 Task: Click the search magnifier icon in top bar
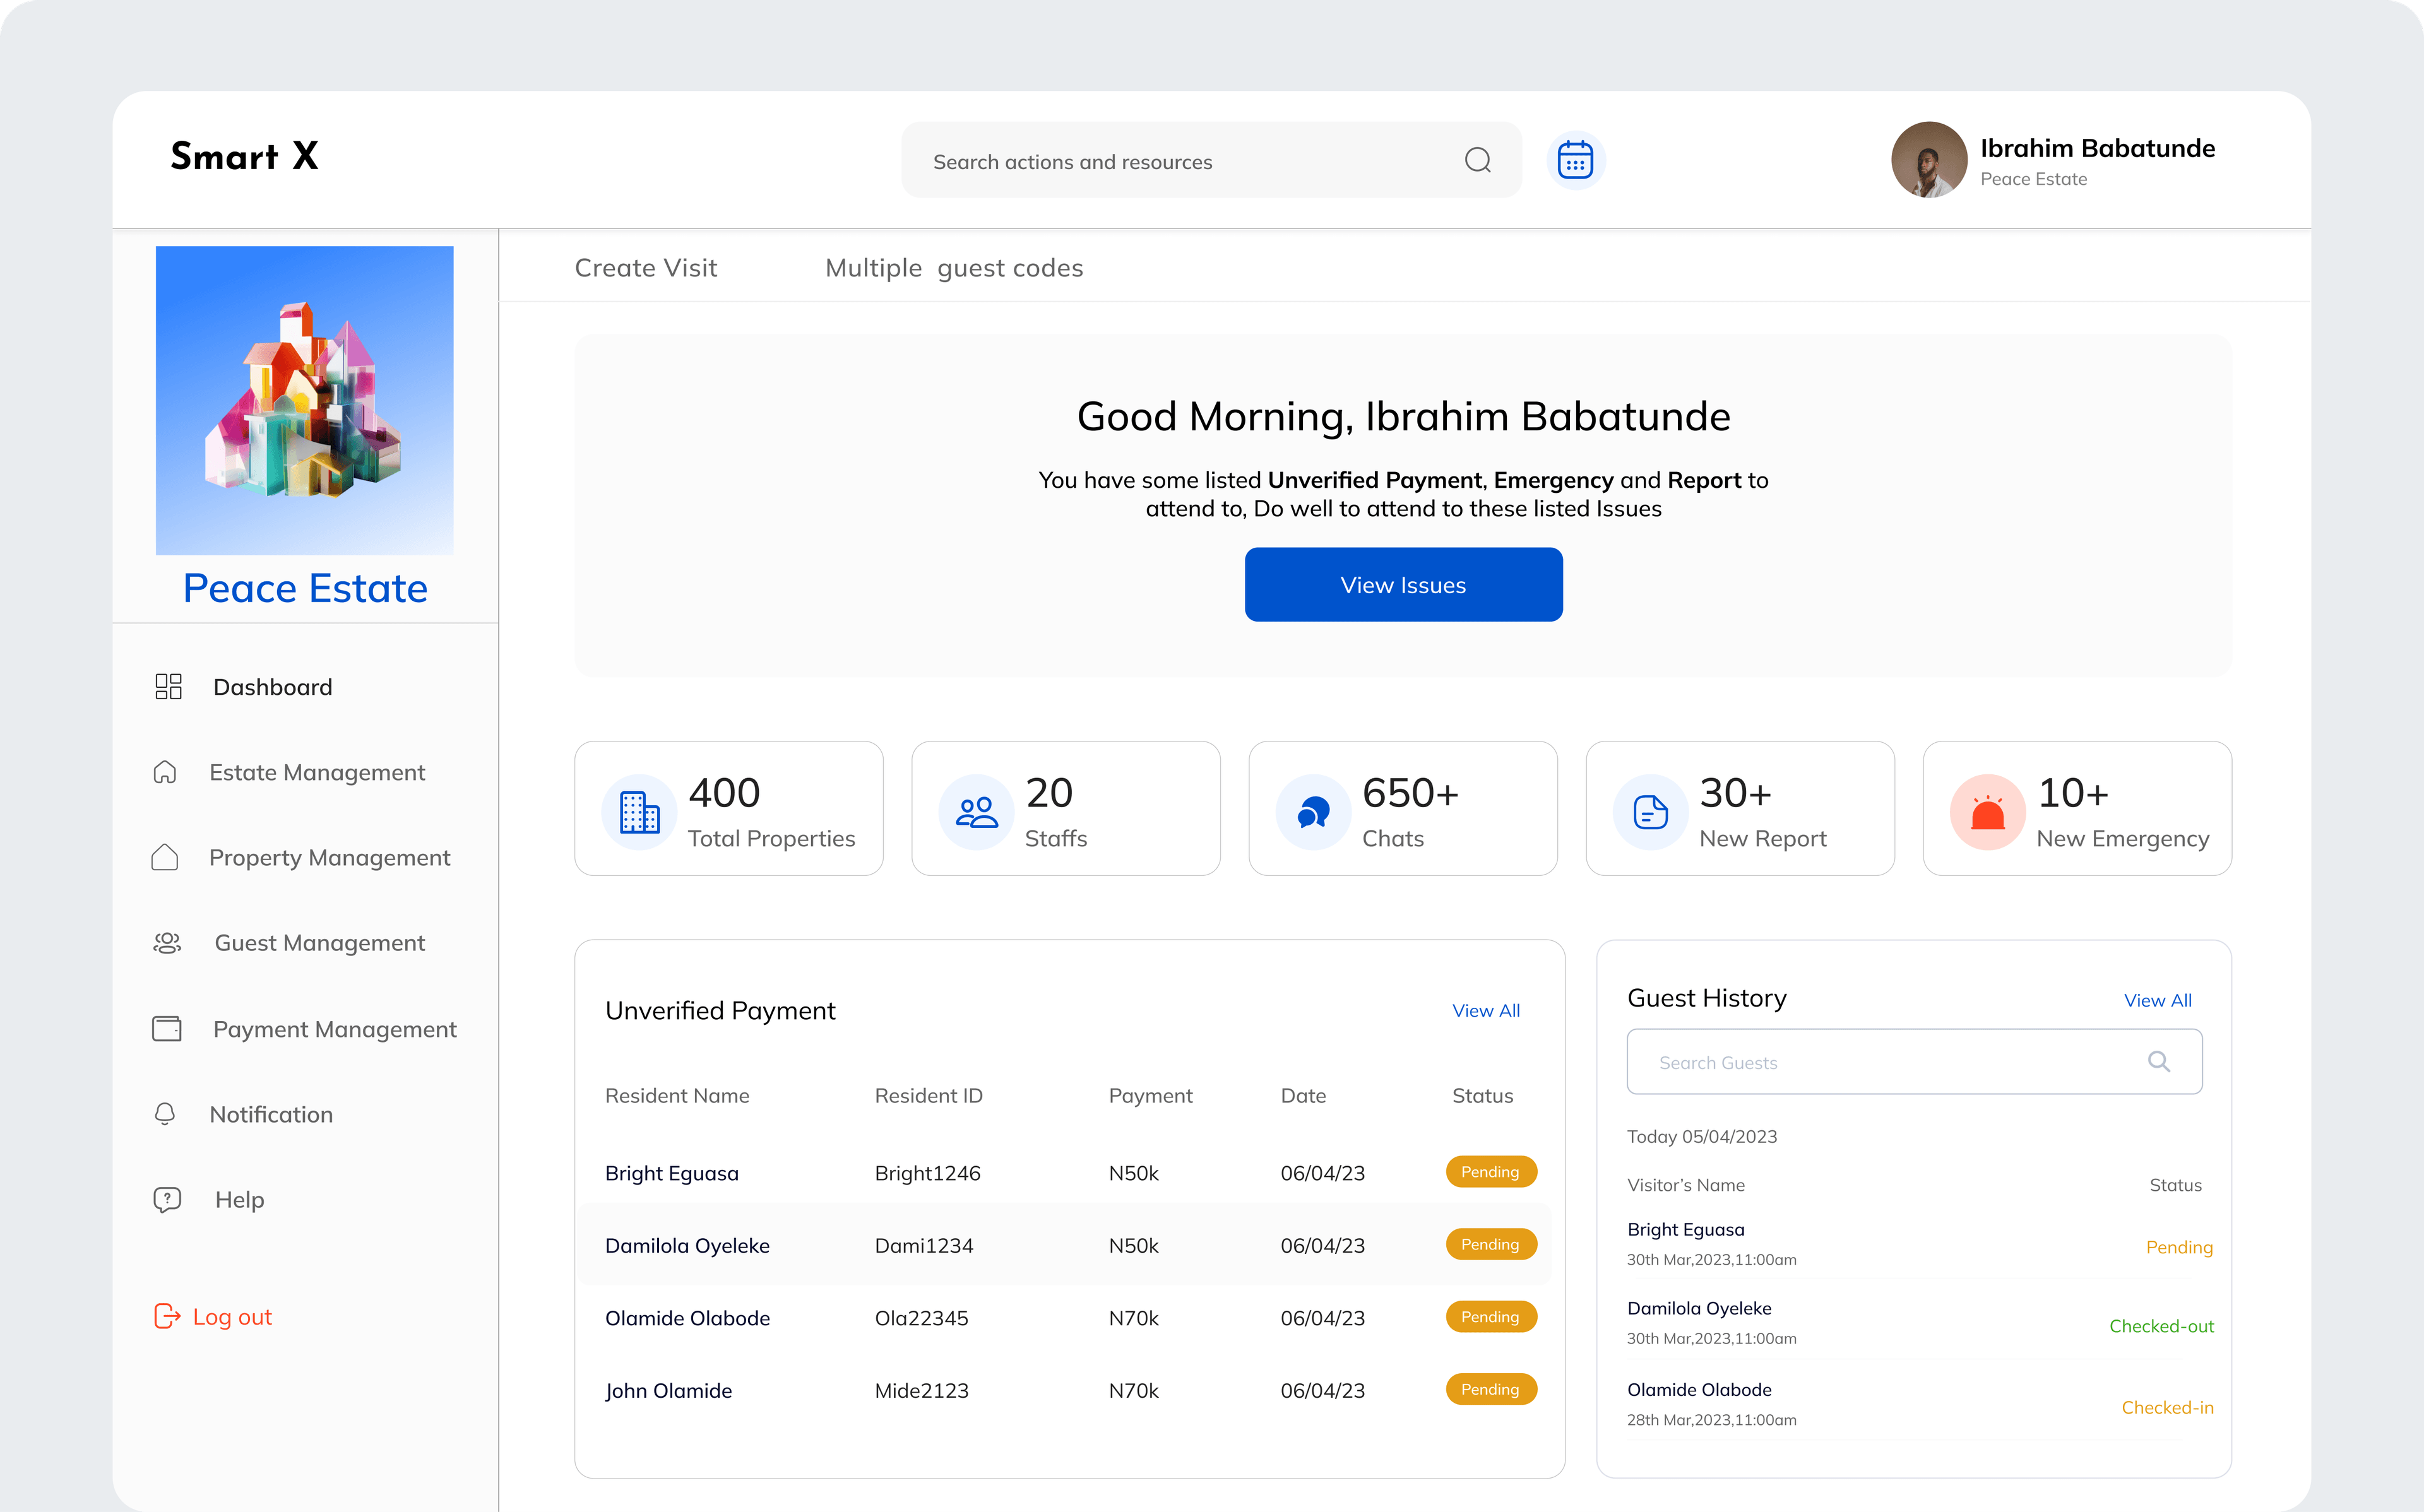(x=1477, y=160)
